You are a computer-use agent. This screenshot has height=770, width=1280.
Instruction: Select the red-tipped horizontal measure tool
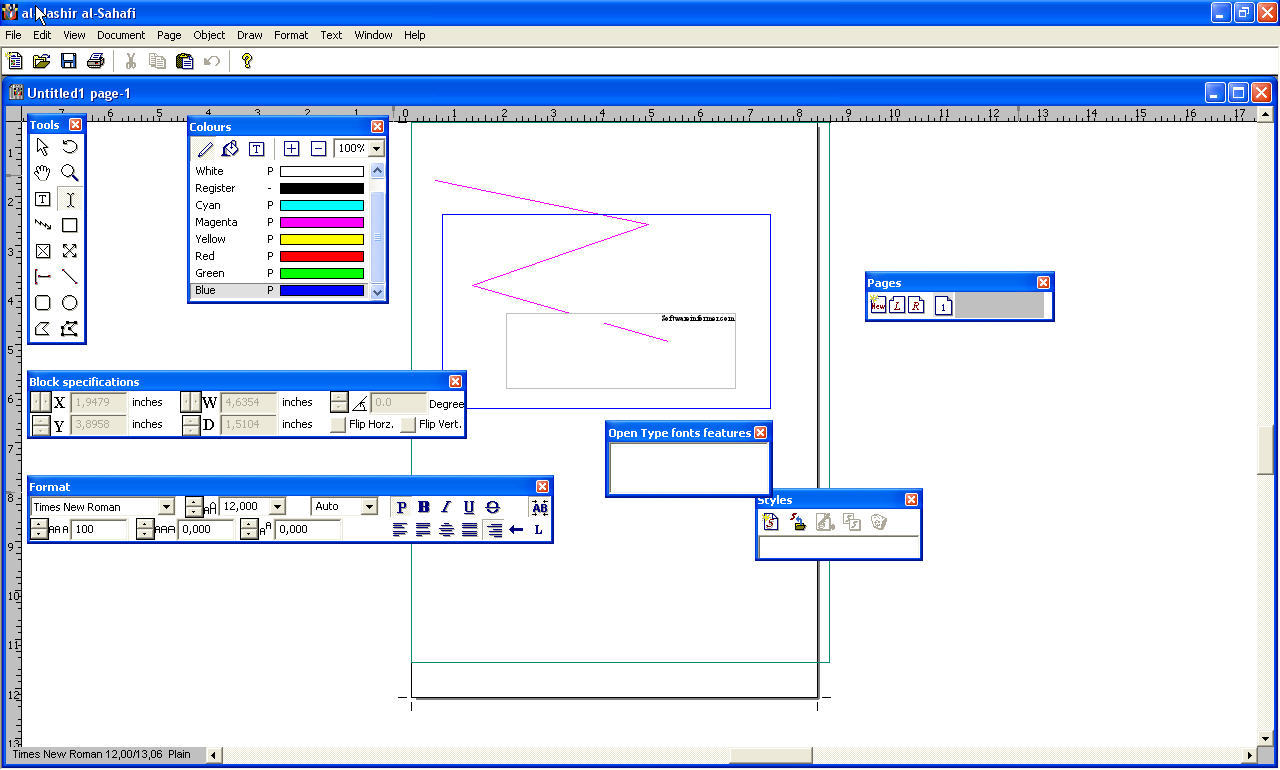coord(43,277)
